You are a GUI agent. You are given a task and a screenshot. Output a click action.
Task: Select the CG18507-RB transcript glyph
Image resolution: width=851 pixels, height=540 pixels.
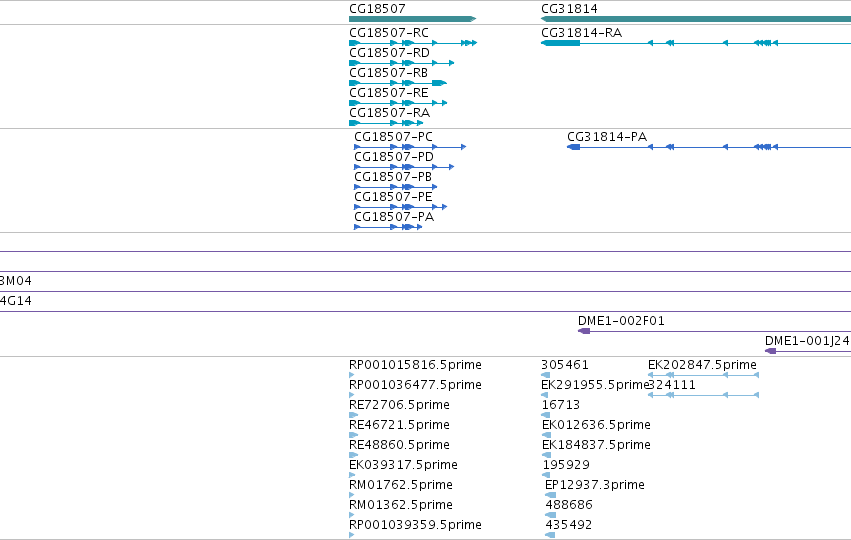398,83
